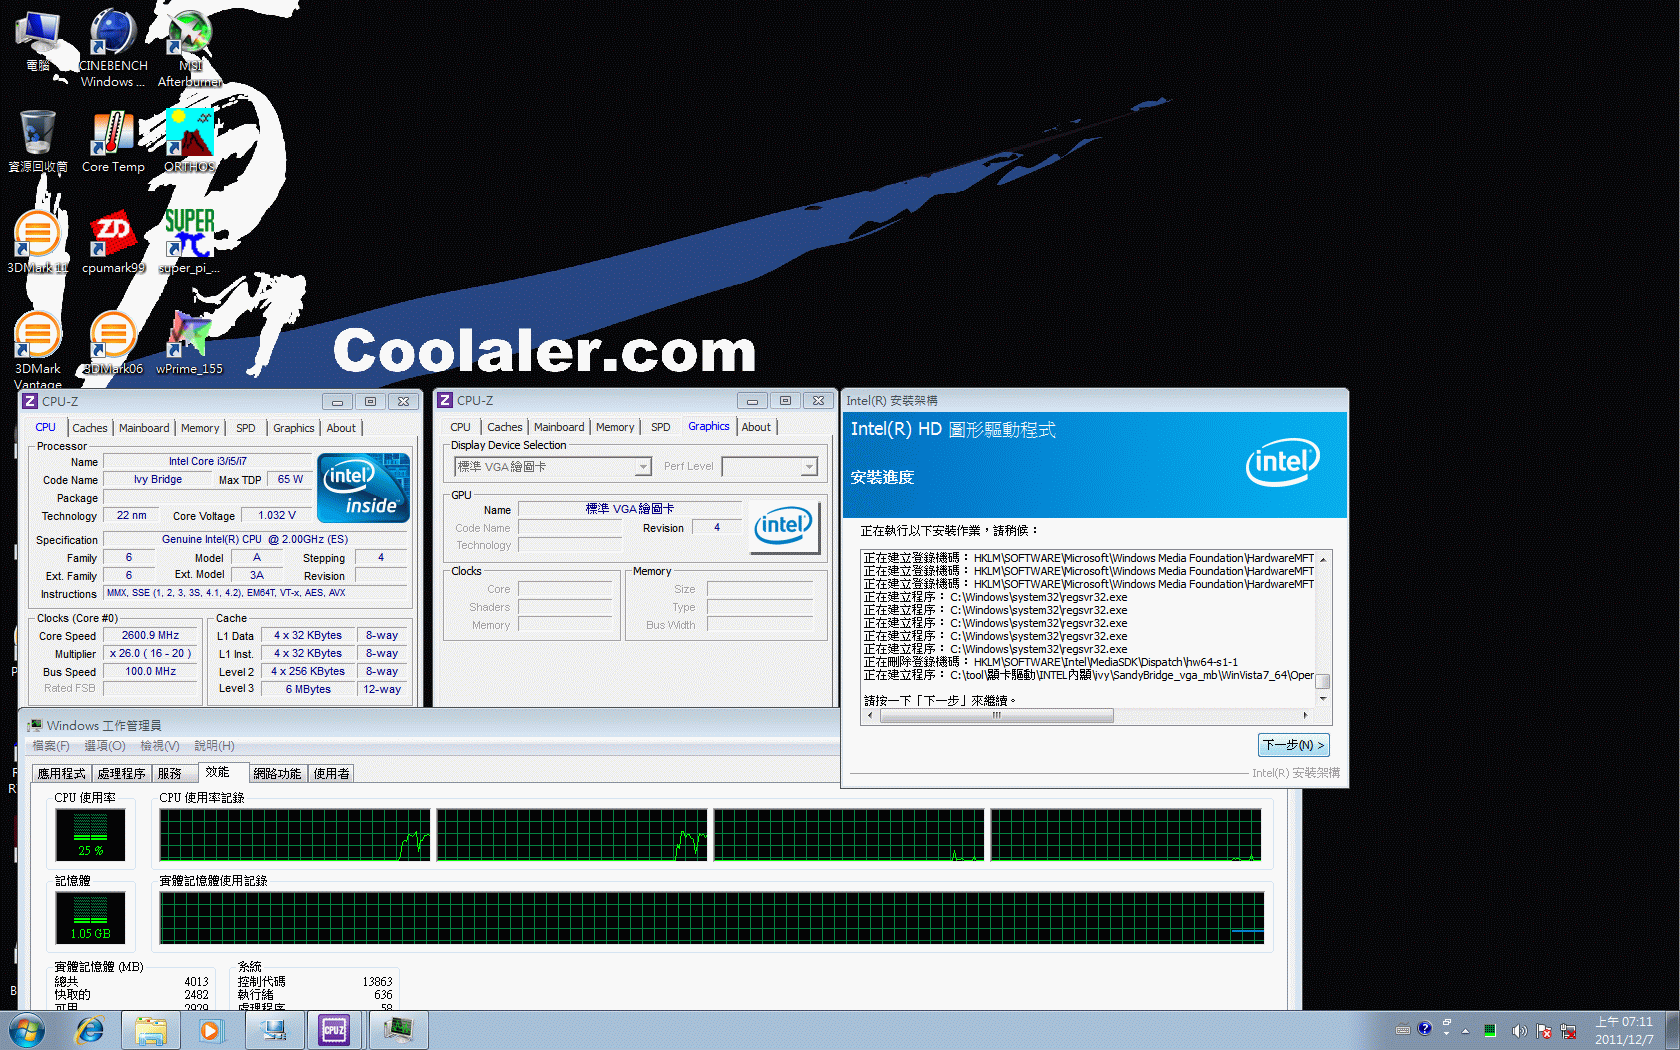Image resolution: width=1680 pixels, height=1050 pixels.
Task: Launch super_pi desktop shortcut
Action: (x=190, y=241)
